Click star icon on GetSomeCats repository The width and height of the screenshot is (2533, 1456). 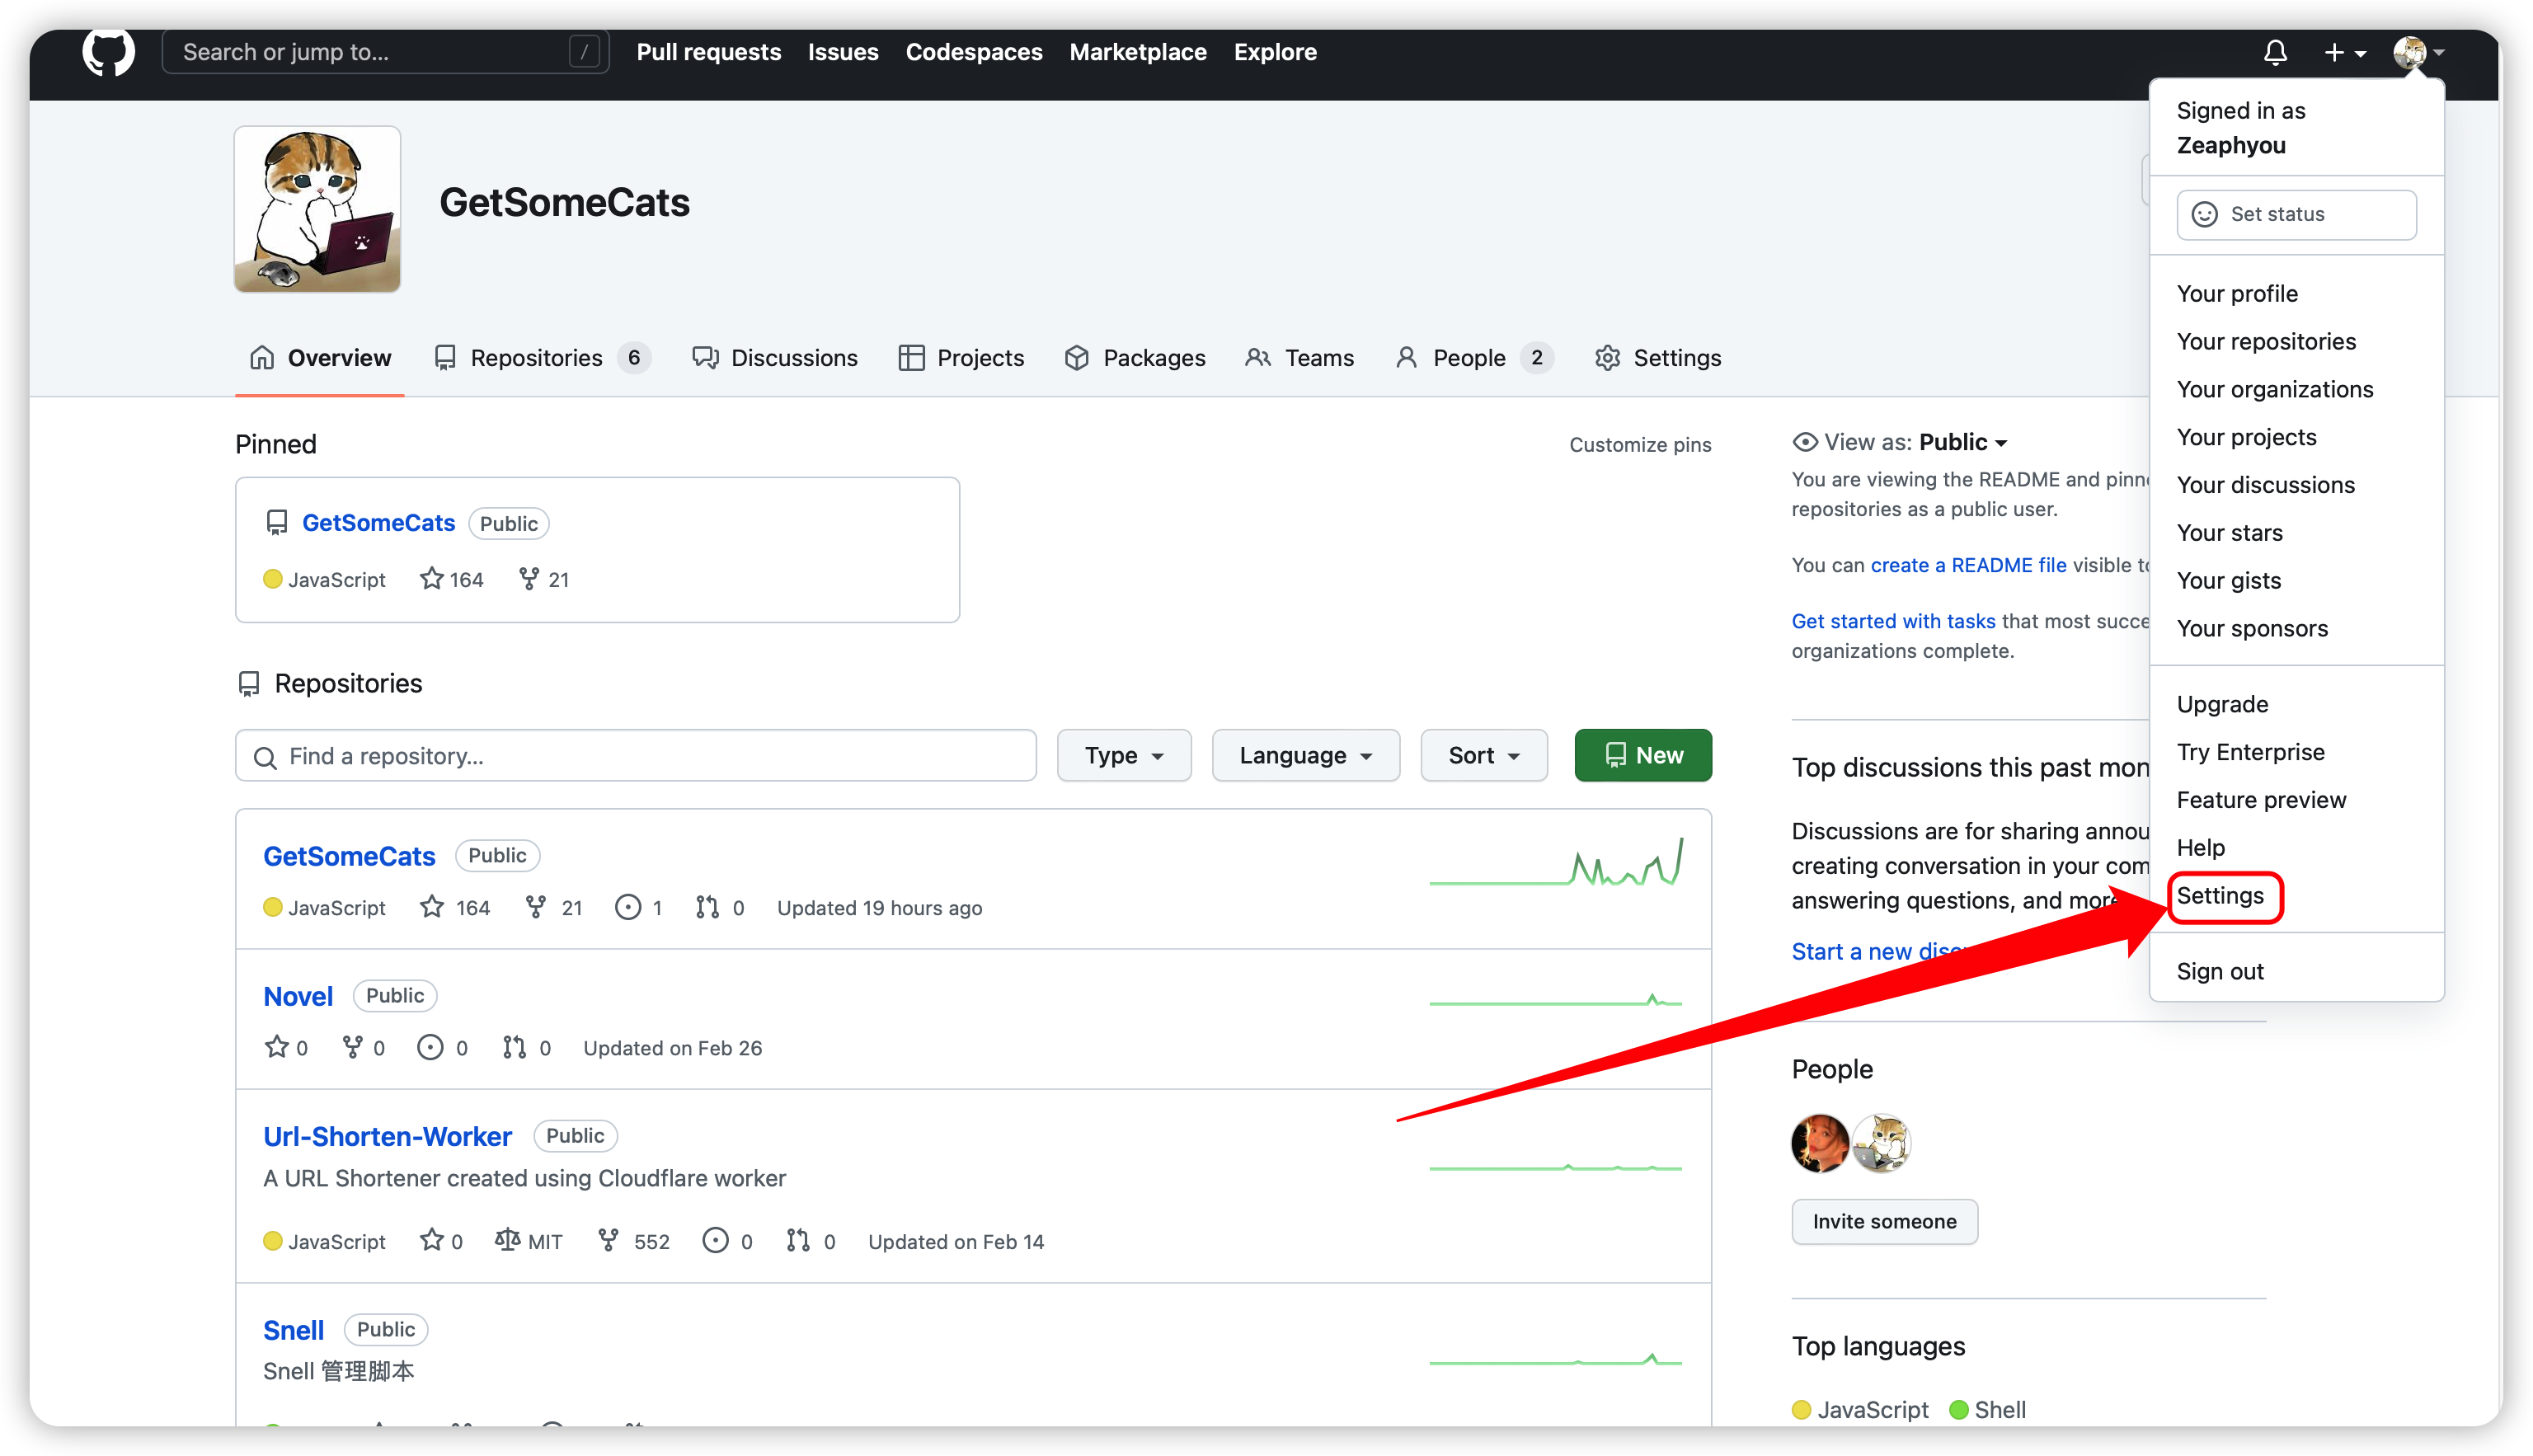click(432, 907)
